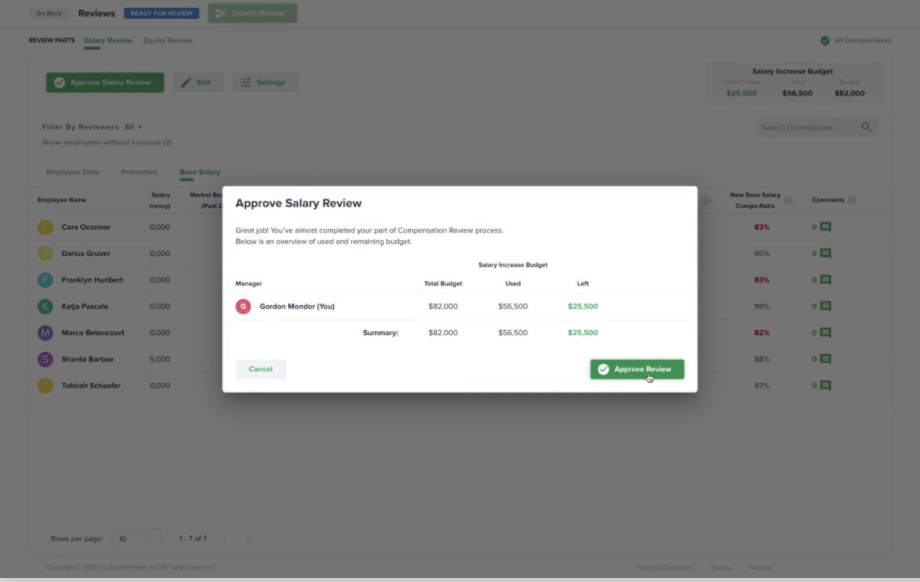The width and height of the screenshot is (920, 582).
Task: Cancel the Approve Salary Review dialog
Action: (x=260, y=369)
